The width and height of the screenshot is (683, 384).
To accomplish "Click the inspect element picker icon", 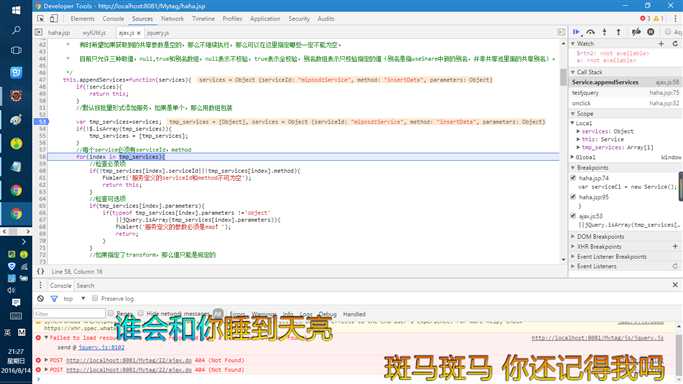I will pyautogui.click(x=41, y=19).
